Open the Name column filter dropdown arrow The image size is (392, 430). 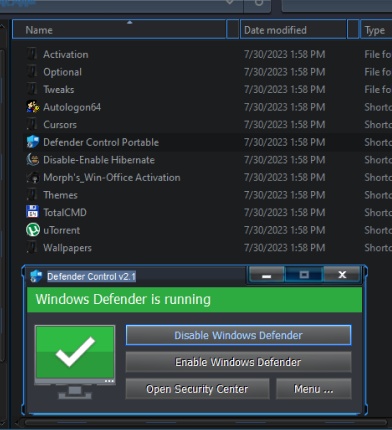(x=232, y=29)
